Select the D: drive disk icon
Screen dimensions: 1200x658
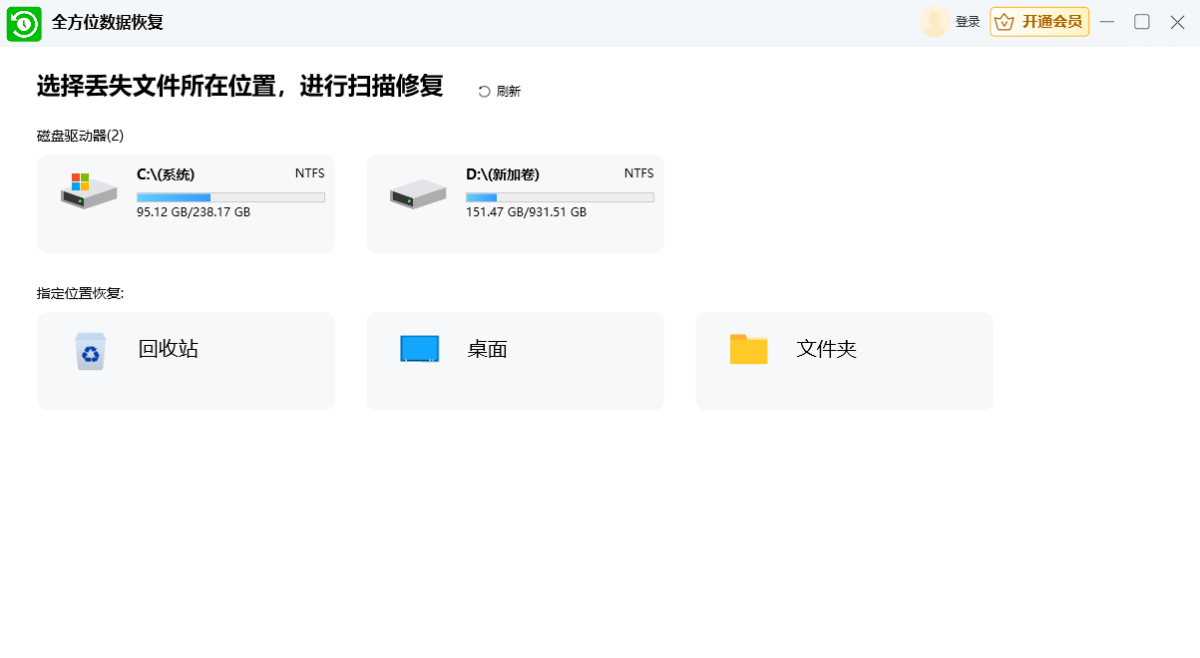[417, 193]
